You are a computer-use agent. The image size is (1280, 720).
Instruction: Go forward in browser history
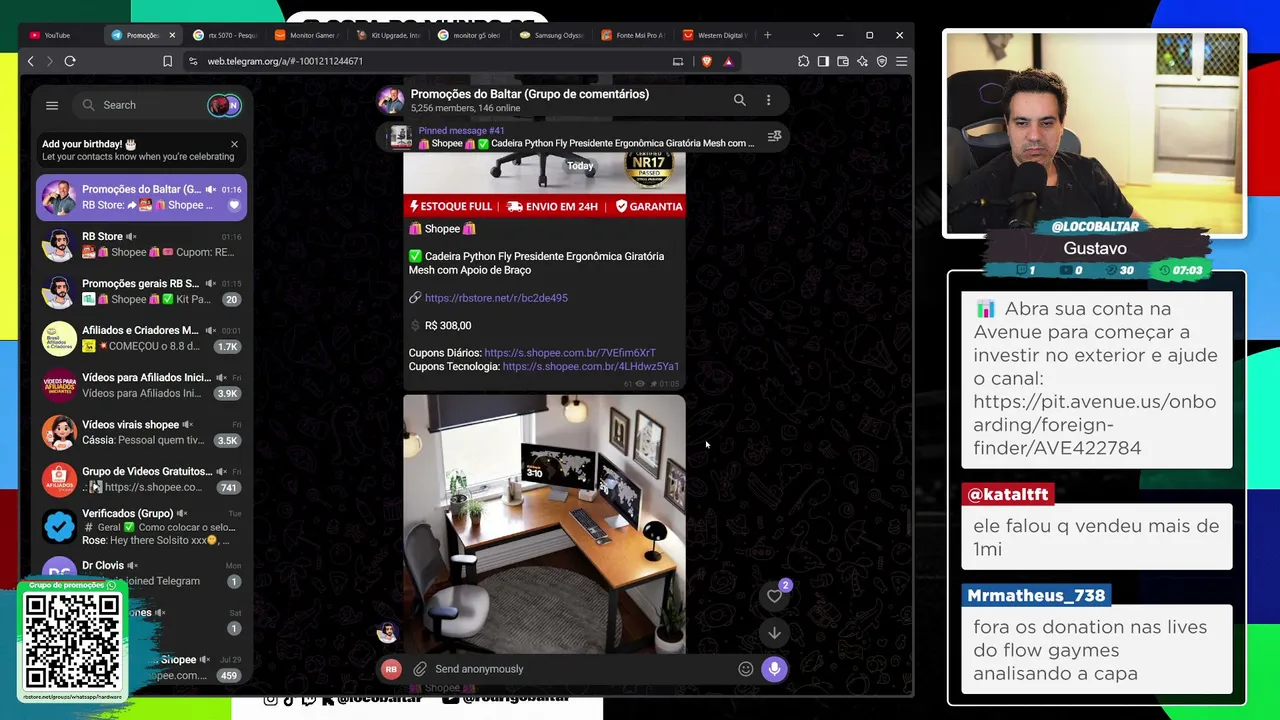pos(49,61)
